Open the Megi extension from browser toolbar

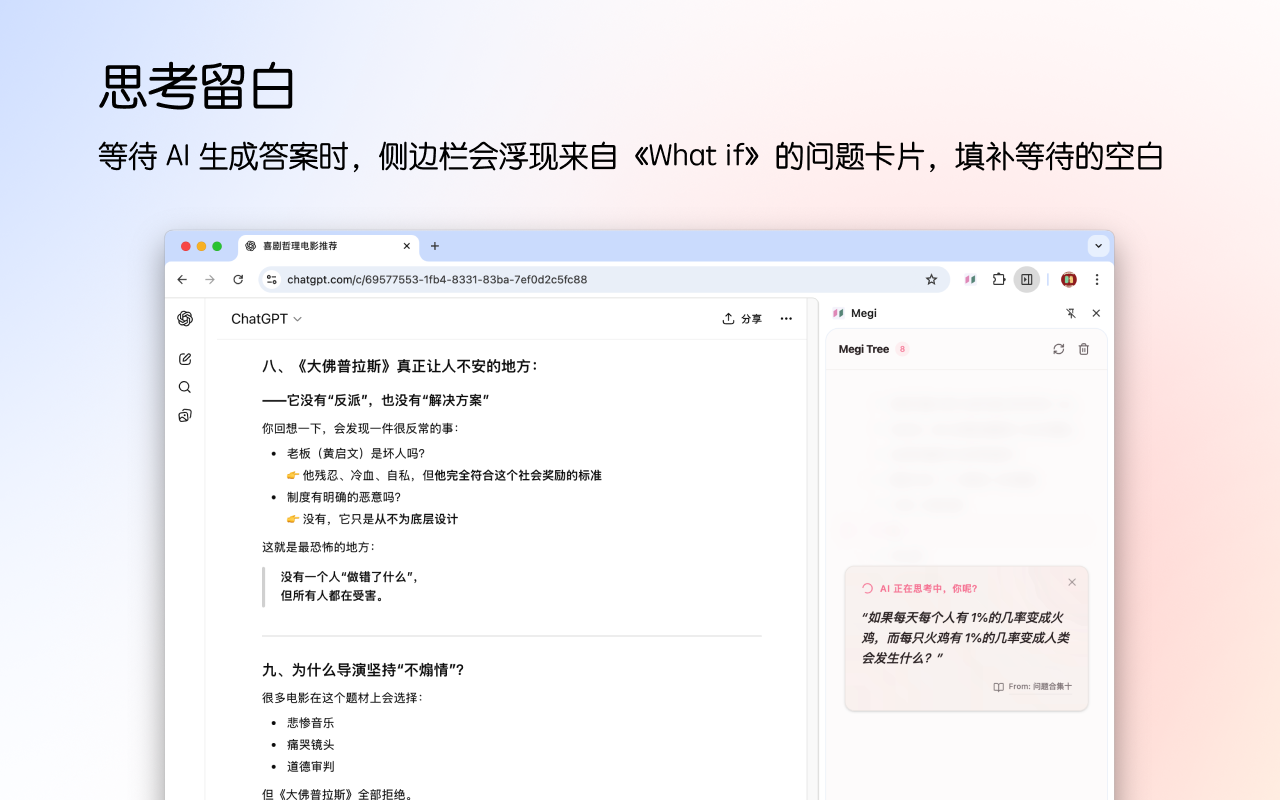[970, 280]
